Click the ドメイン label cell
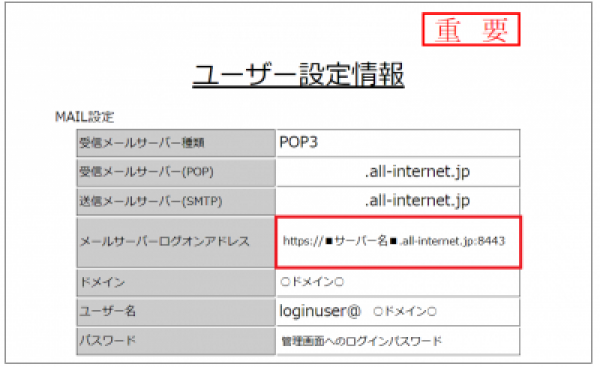Screen dimensions: 600x367 click(x=176, y=282)
